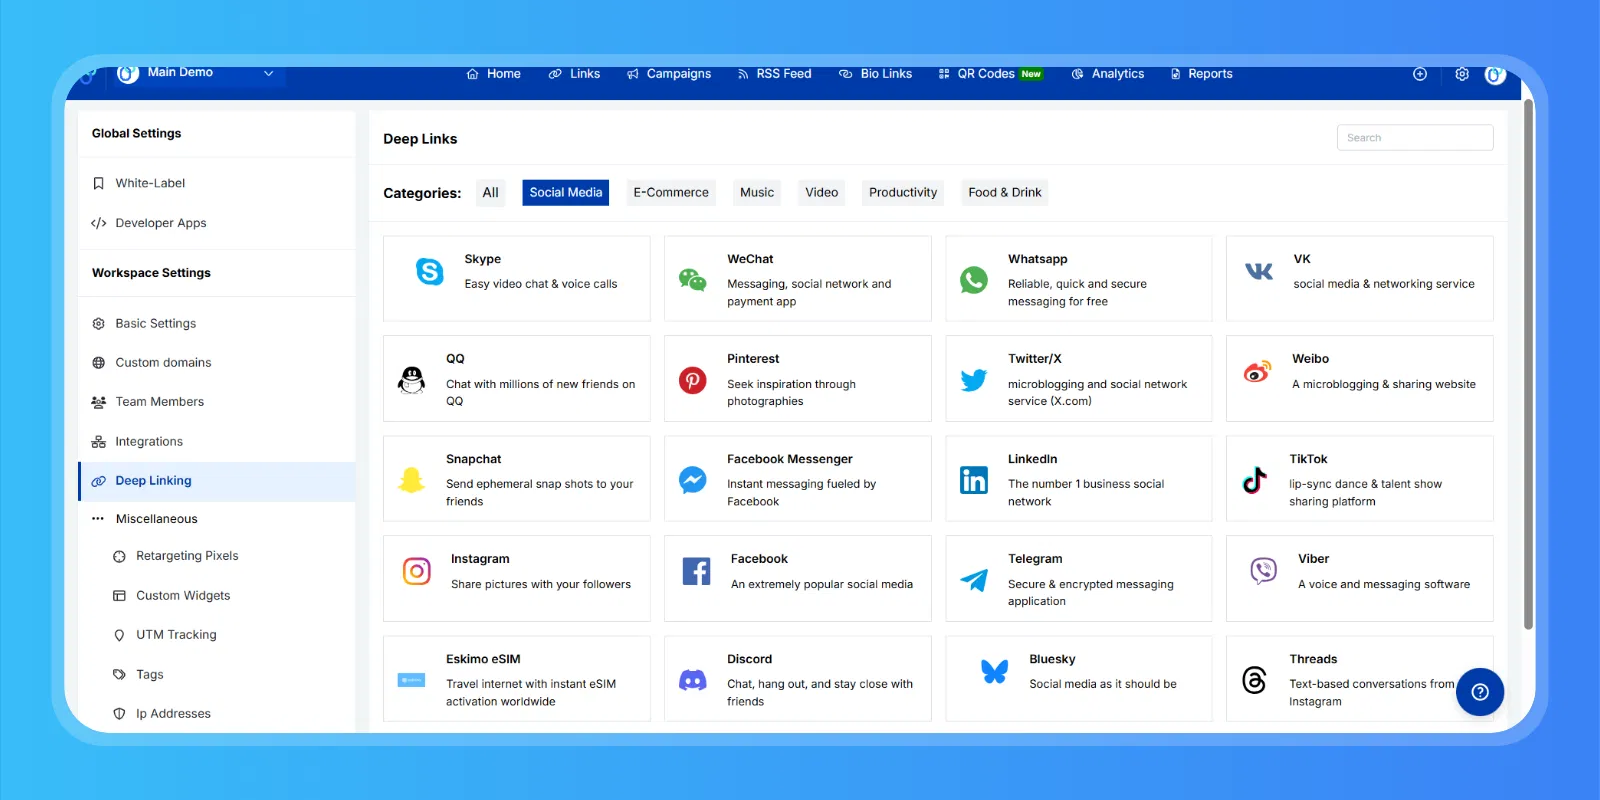Select the Pinterest logo icon
Screen dimensions: 1600x800
tap(692, 380)
